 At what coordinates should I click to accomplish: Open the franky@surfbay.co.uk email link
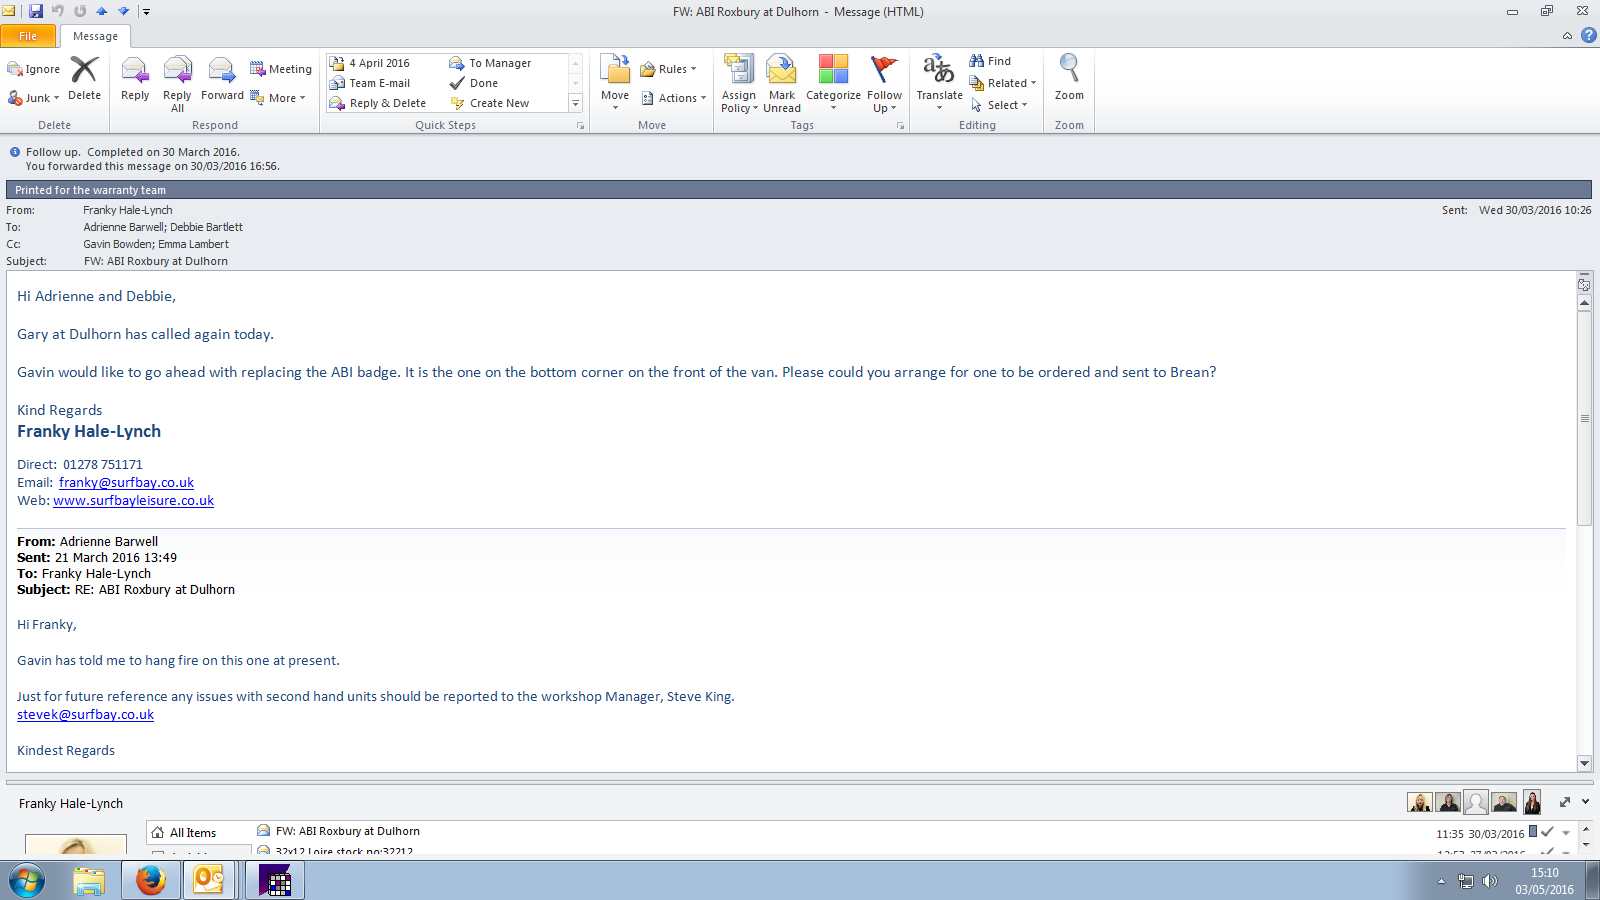pyautogui.click(x=126, y=482)
